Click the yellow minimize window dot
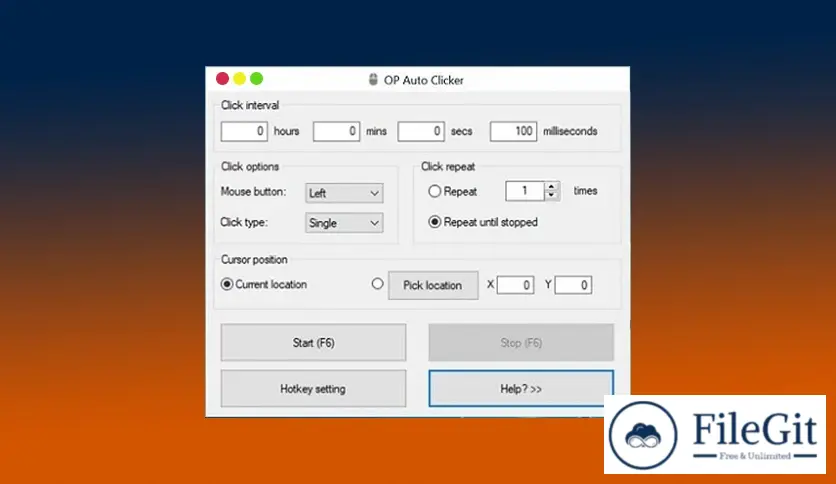The height and width of the screenshot is (484, 836). click(240, 79)
